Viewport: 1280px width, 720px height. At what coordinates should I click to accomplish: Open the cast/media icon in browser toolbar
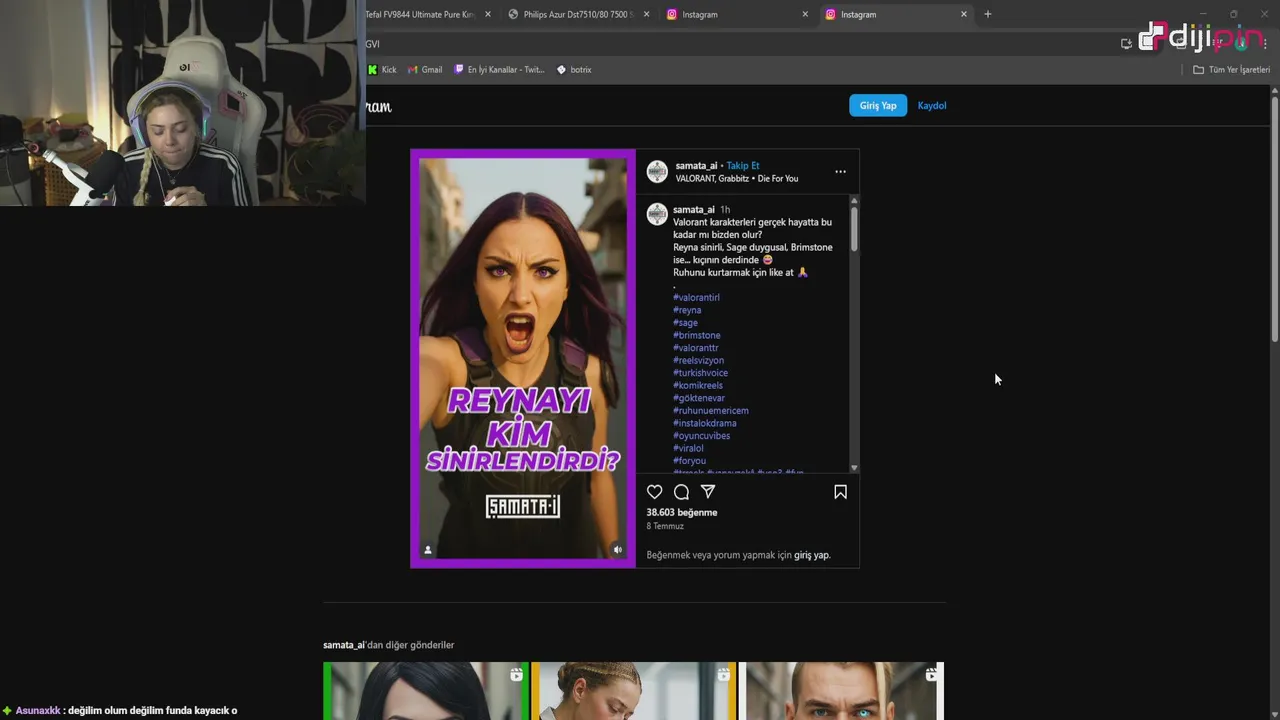(x=1126, y=43)
